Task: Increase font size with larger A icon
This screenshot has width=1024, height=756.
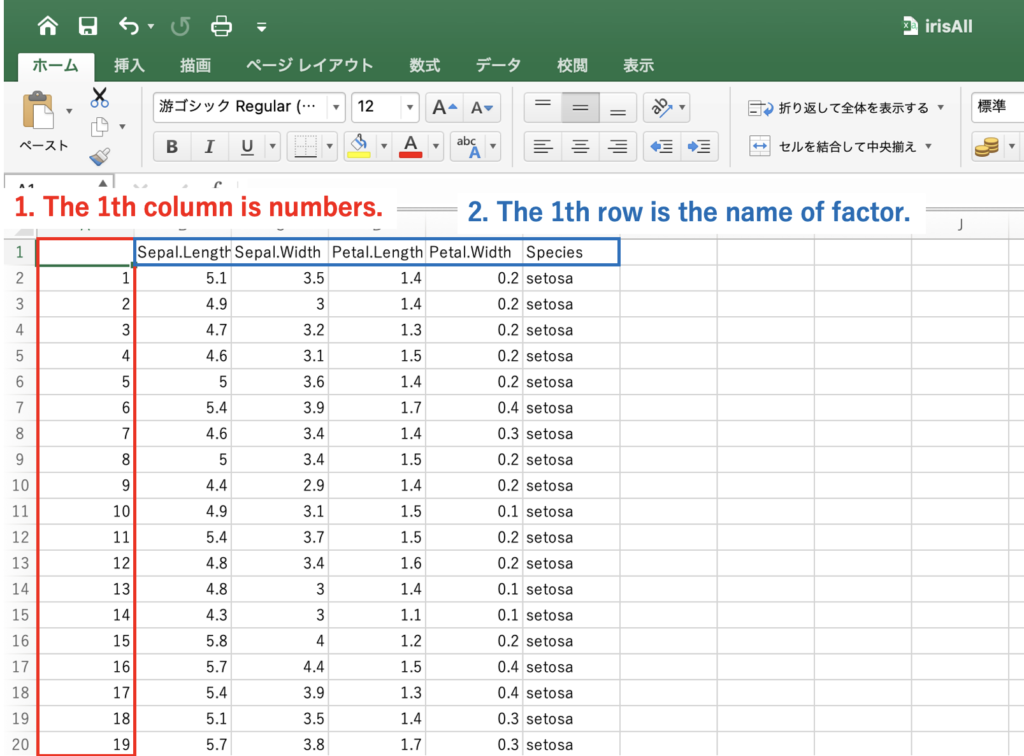Action: (x=443, y=107)
